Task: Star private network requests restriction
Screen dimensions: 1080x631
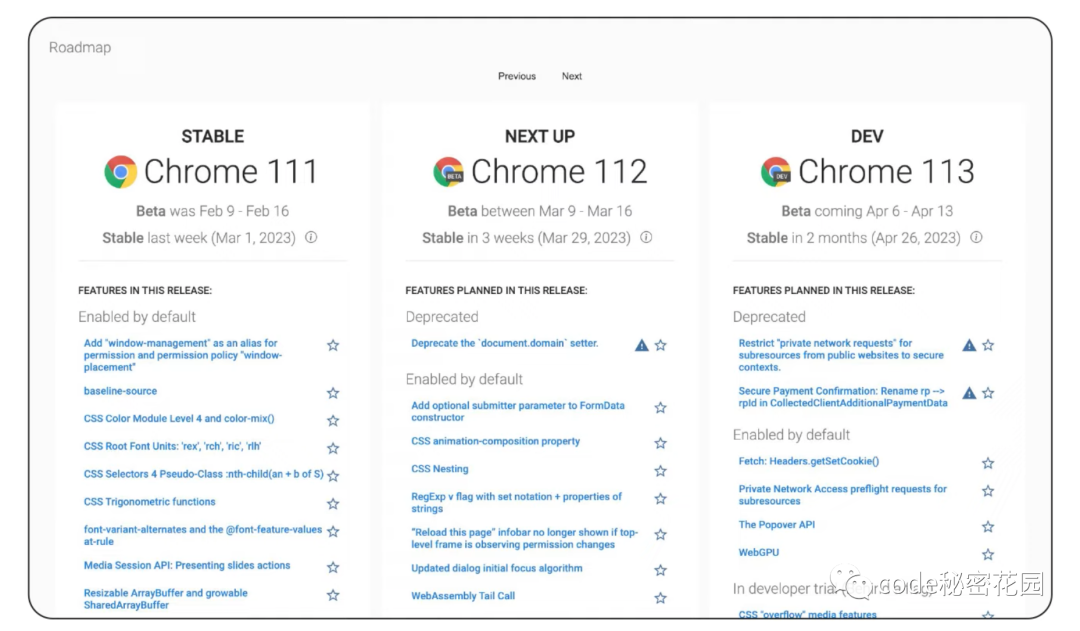Action: tap(988, 345)
